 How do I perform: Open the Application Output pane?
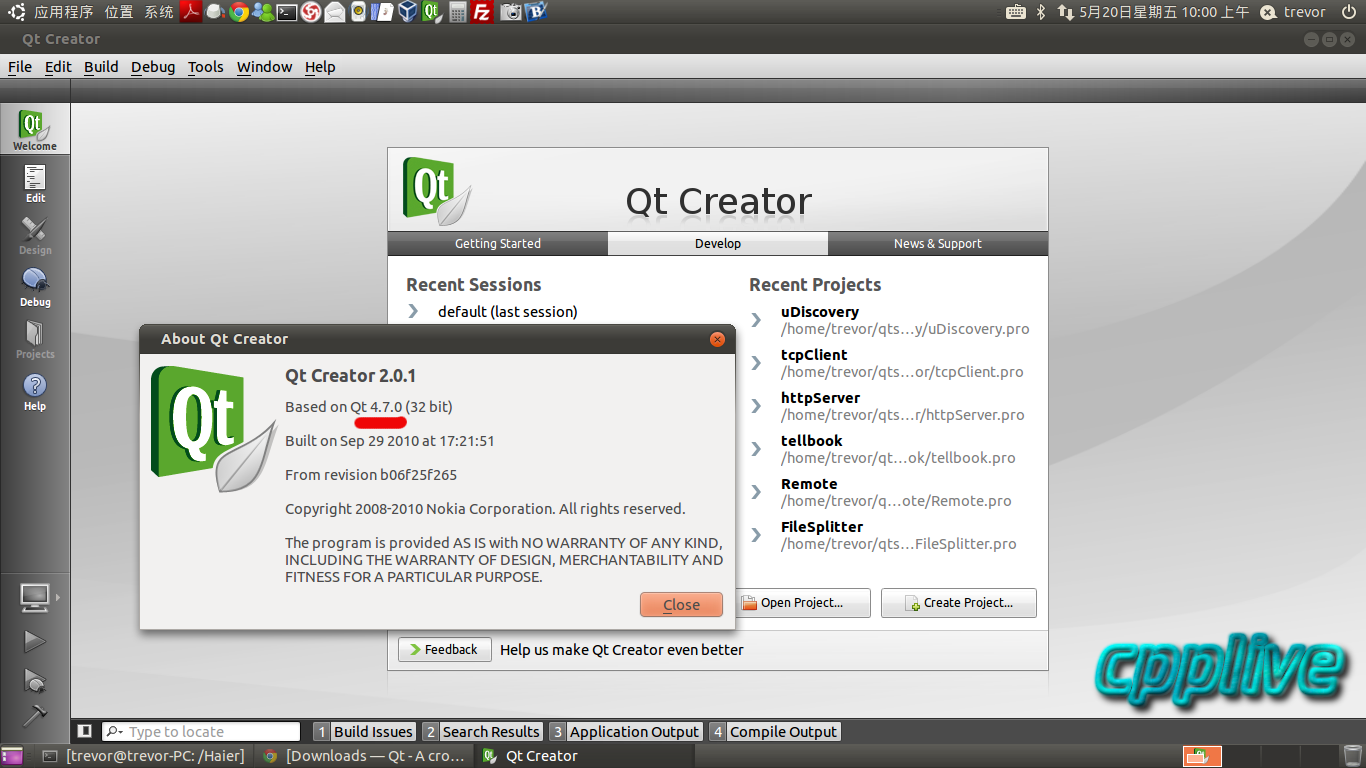click(625, 732)
